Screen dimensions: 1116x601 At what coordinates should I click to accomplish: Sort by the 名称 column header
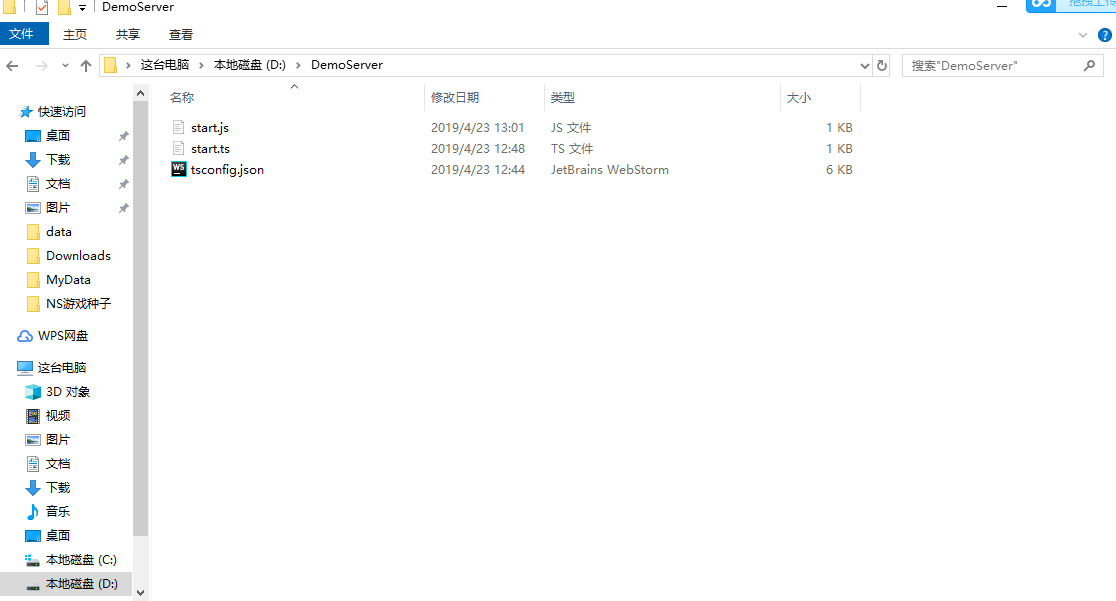coord(182,98)
